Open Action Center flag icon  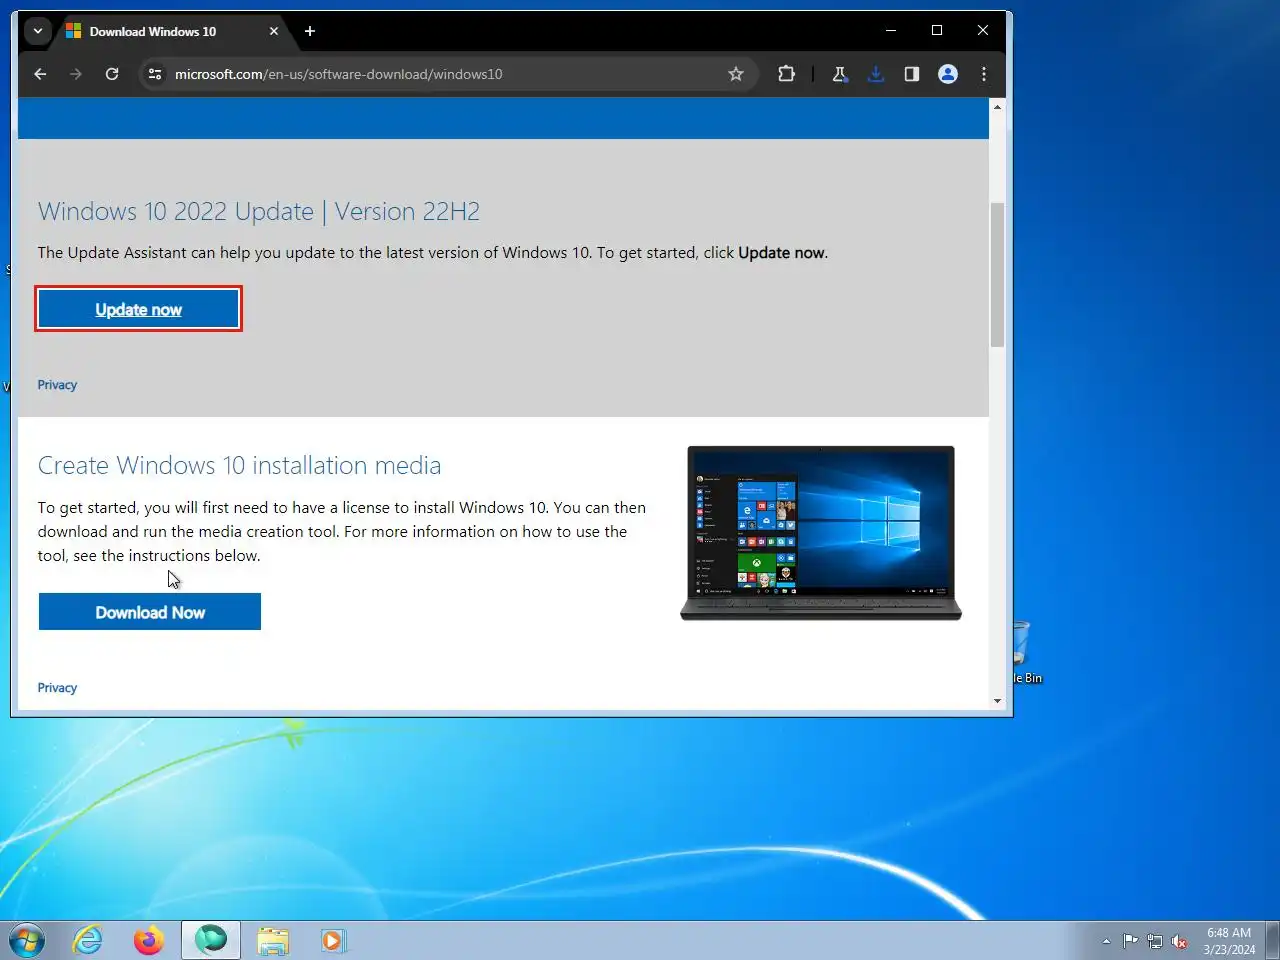[x=1130, y=941]
